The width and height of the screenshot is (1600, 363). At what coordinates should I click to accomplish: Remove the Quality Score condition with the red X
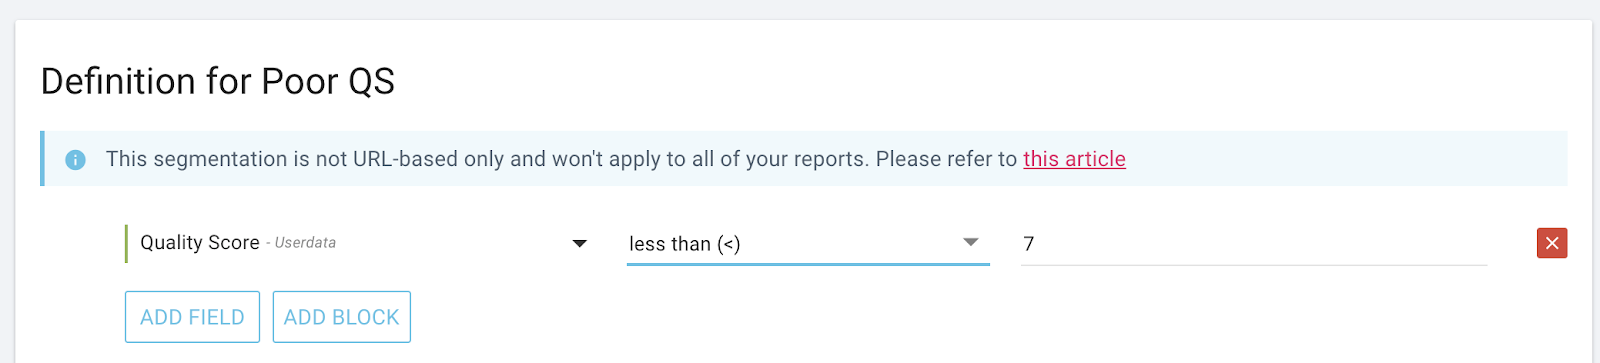(x=1552, y=243)
